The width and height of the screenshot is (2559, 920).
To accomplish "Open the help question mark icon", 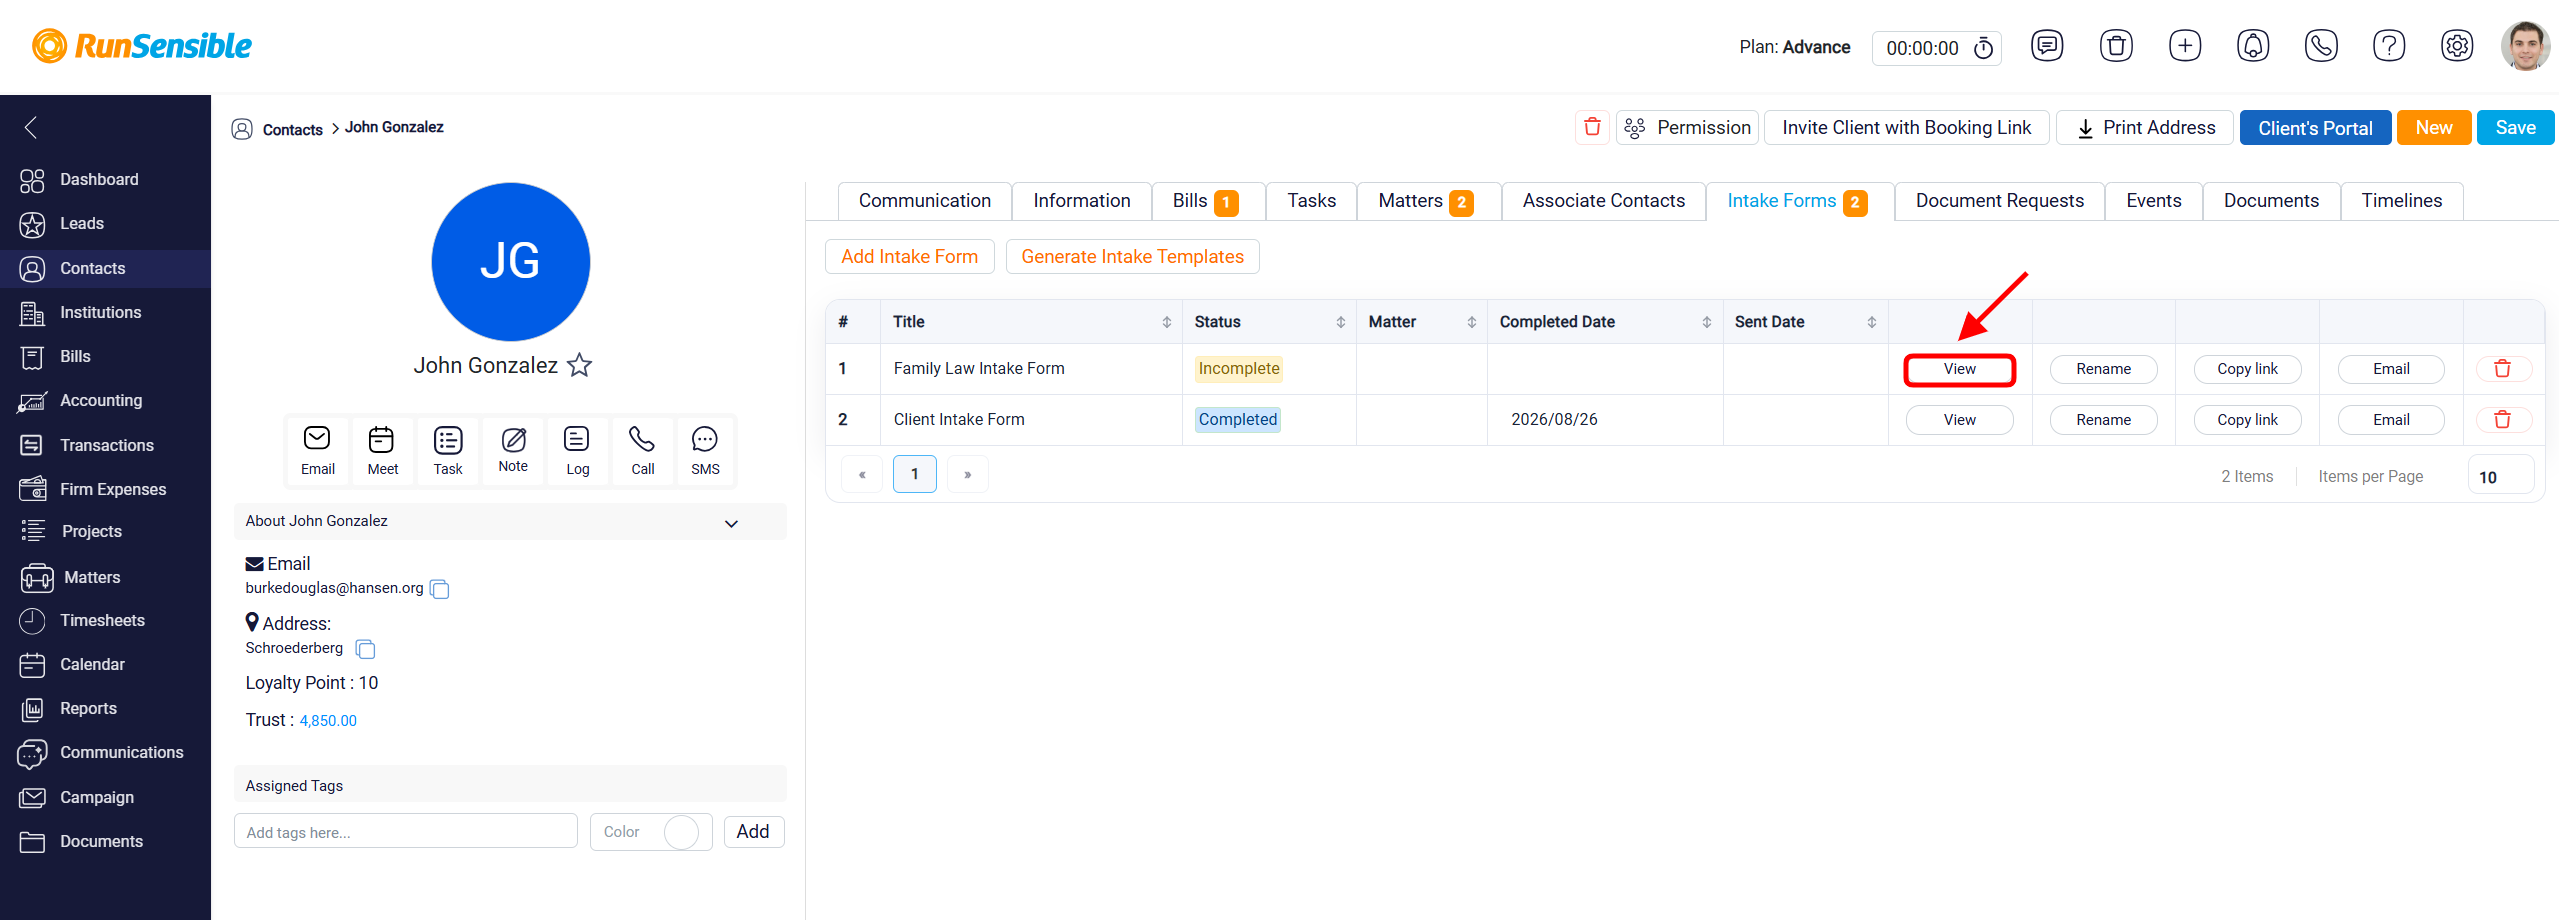I will (x=2388, y=46).
